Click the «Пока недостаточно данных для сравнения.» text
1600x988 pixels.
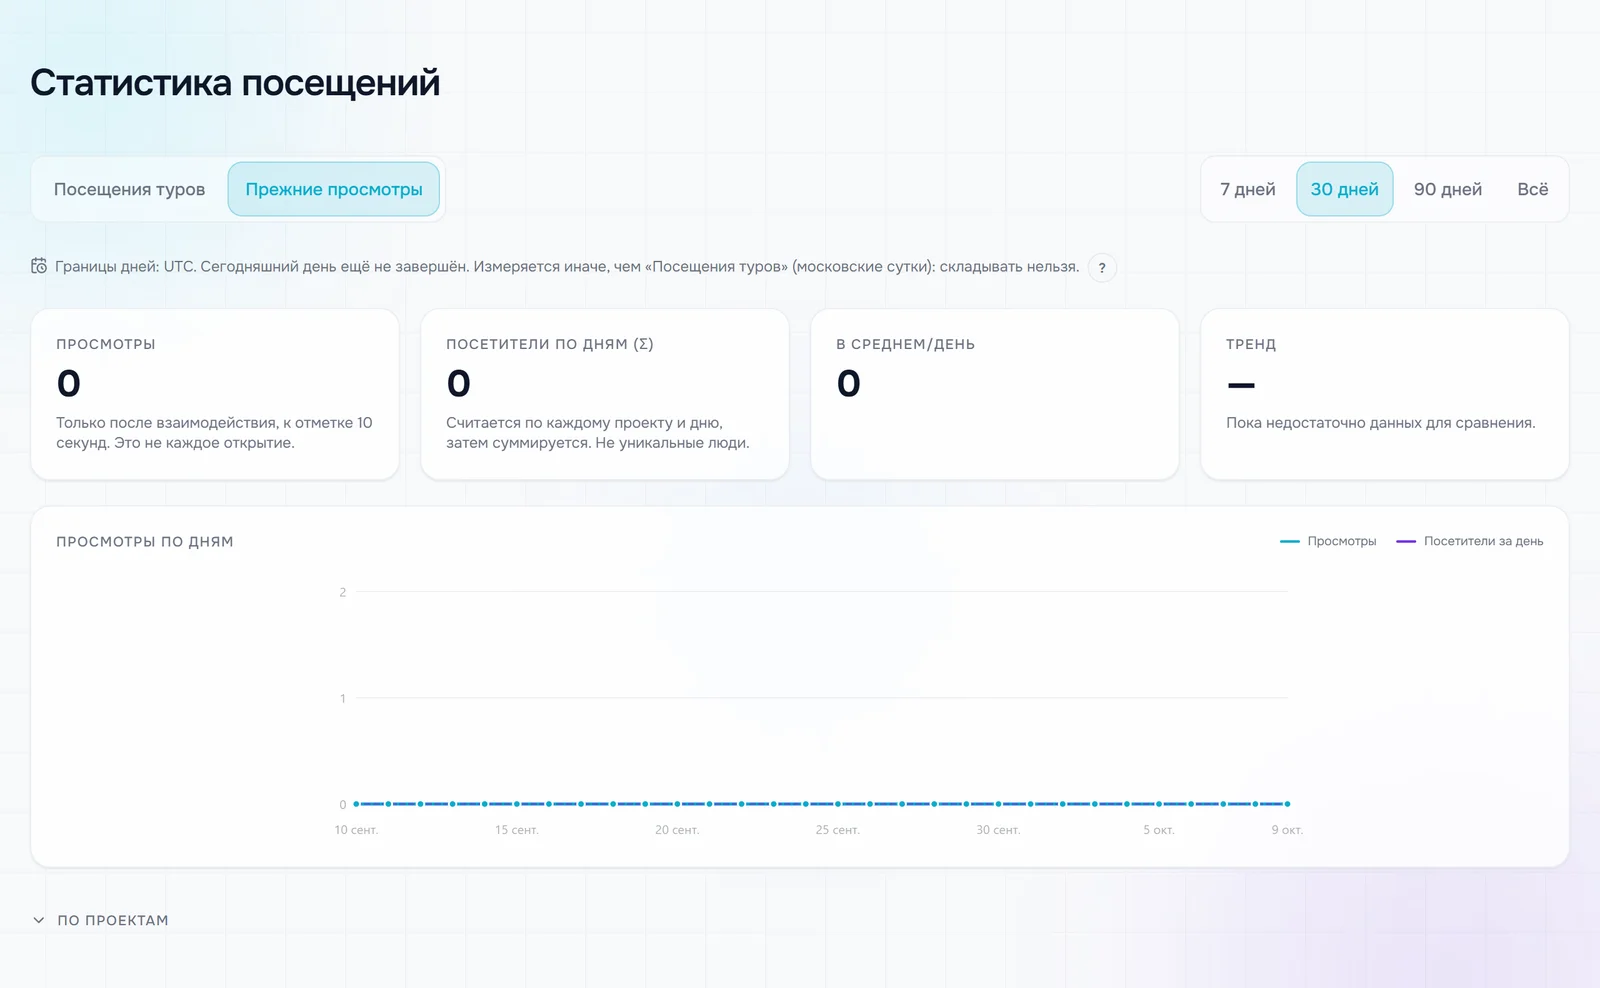coord(1381,423)
